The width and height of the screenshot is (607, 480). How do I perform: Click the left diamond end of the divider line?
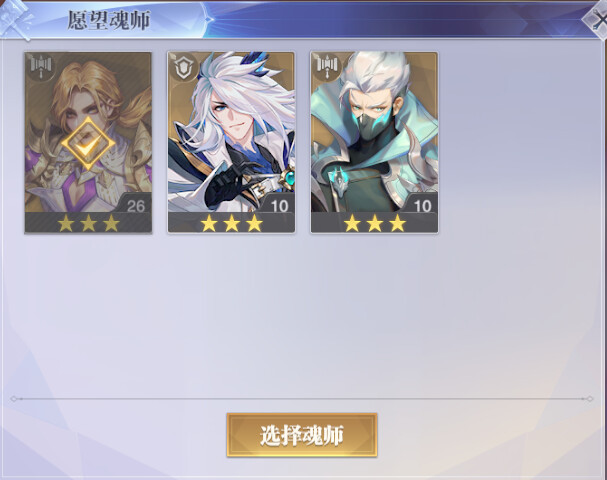(14, 399)
